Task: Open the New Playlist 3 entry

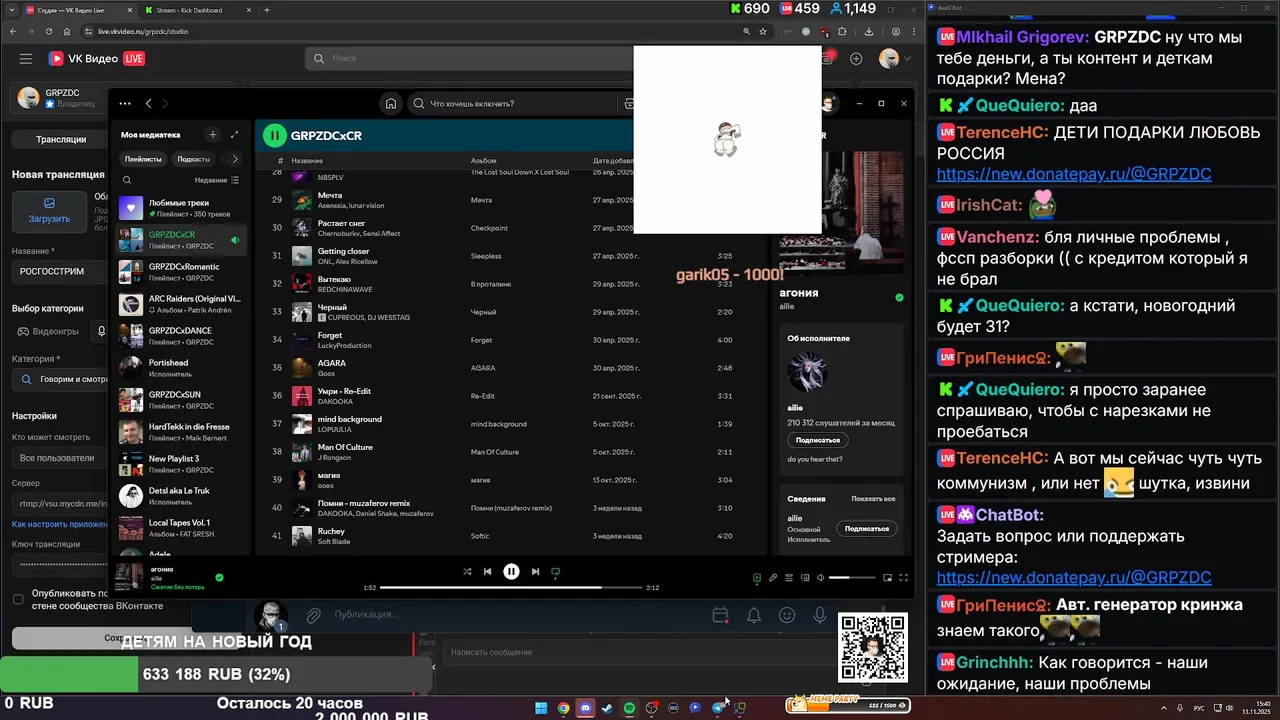Action: click(x=180, y=464)
